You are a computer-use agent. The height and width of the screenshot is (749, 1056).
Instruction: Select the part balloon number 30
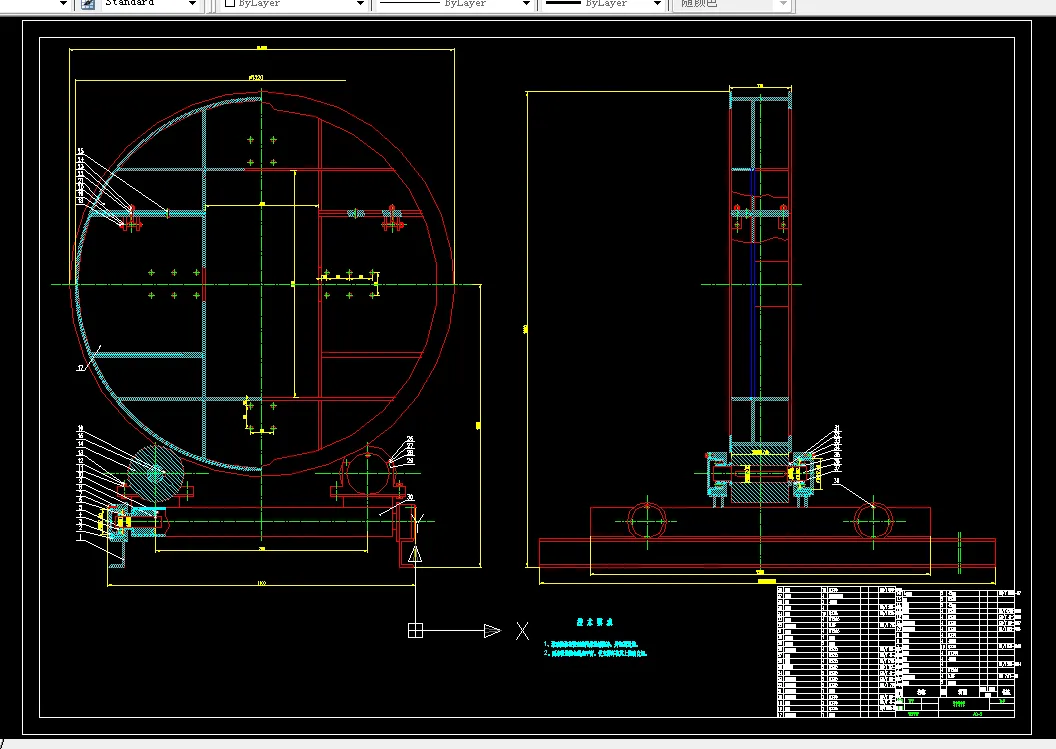click(409, 497)
